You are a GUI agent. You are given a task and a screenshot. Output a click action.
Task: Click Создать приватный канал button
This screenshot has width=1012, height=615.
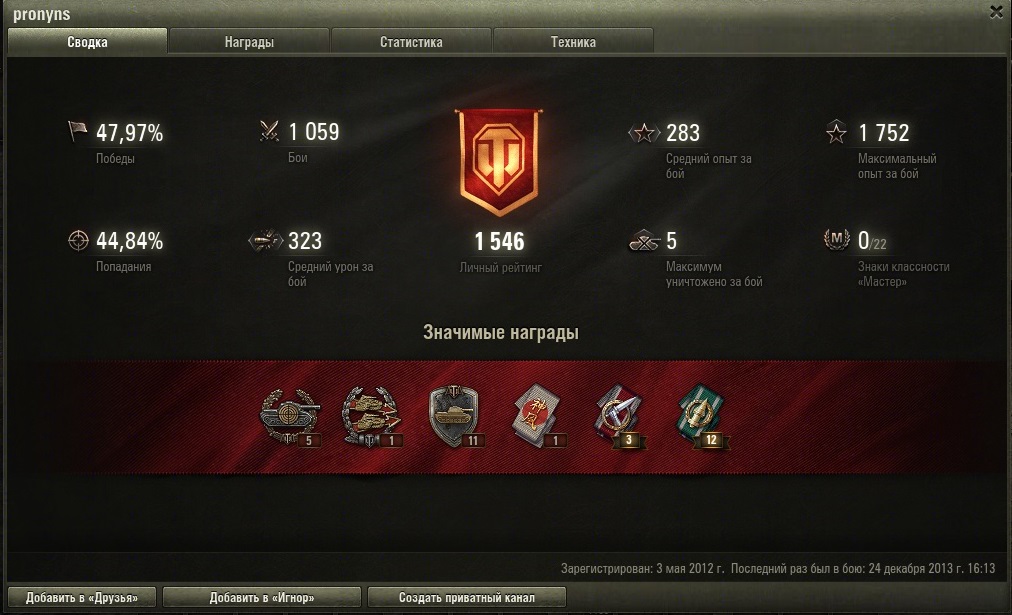(467, 598)
